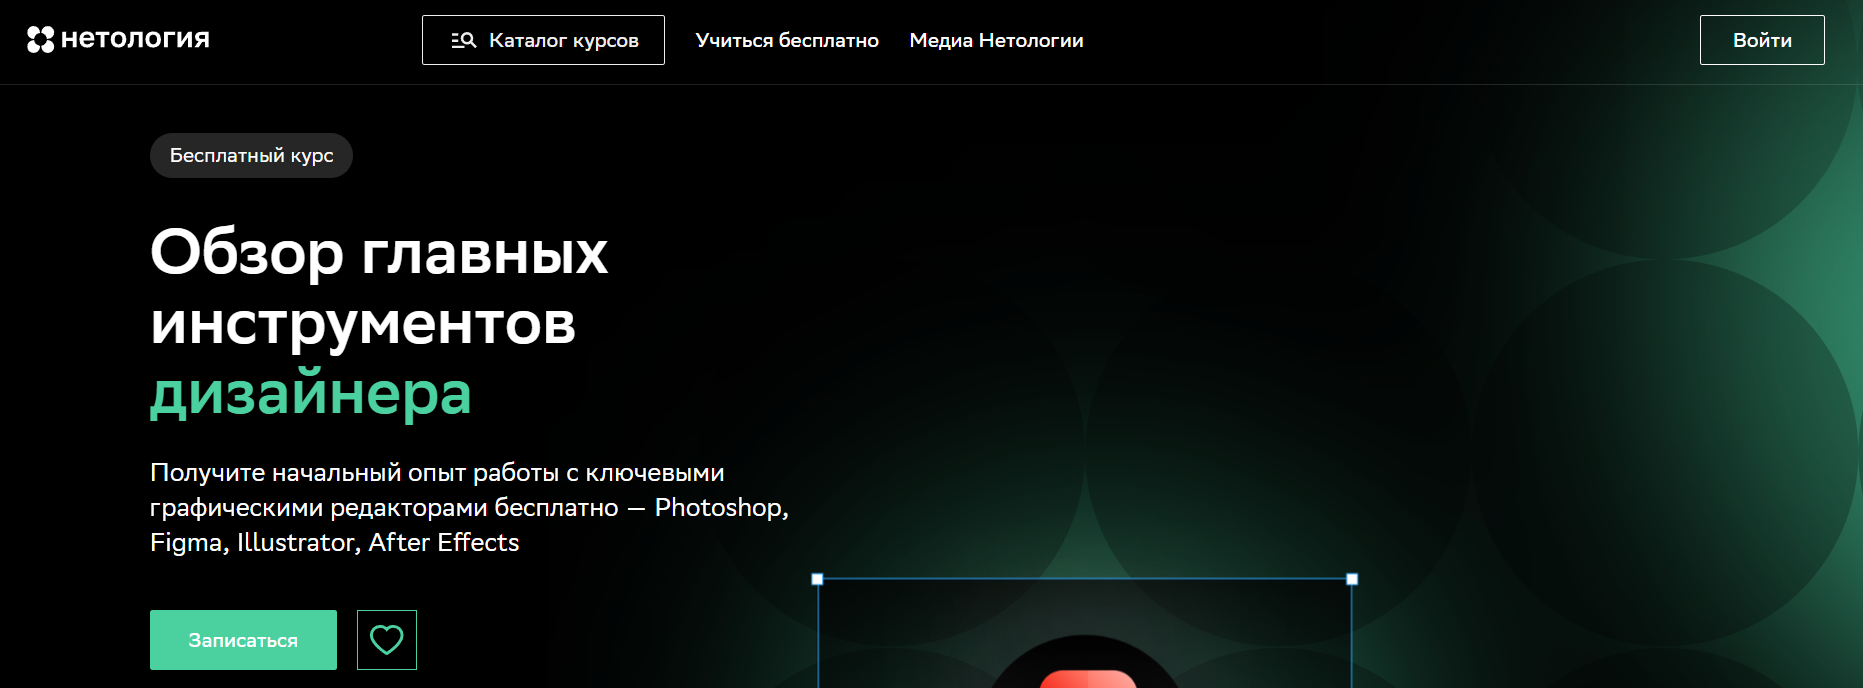This screenshot has height=688, width=1863.
Task: Click the heading word дизайнера
Action: (311, 395)
